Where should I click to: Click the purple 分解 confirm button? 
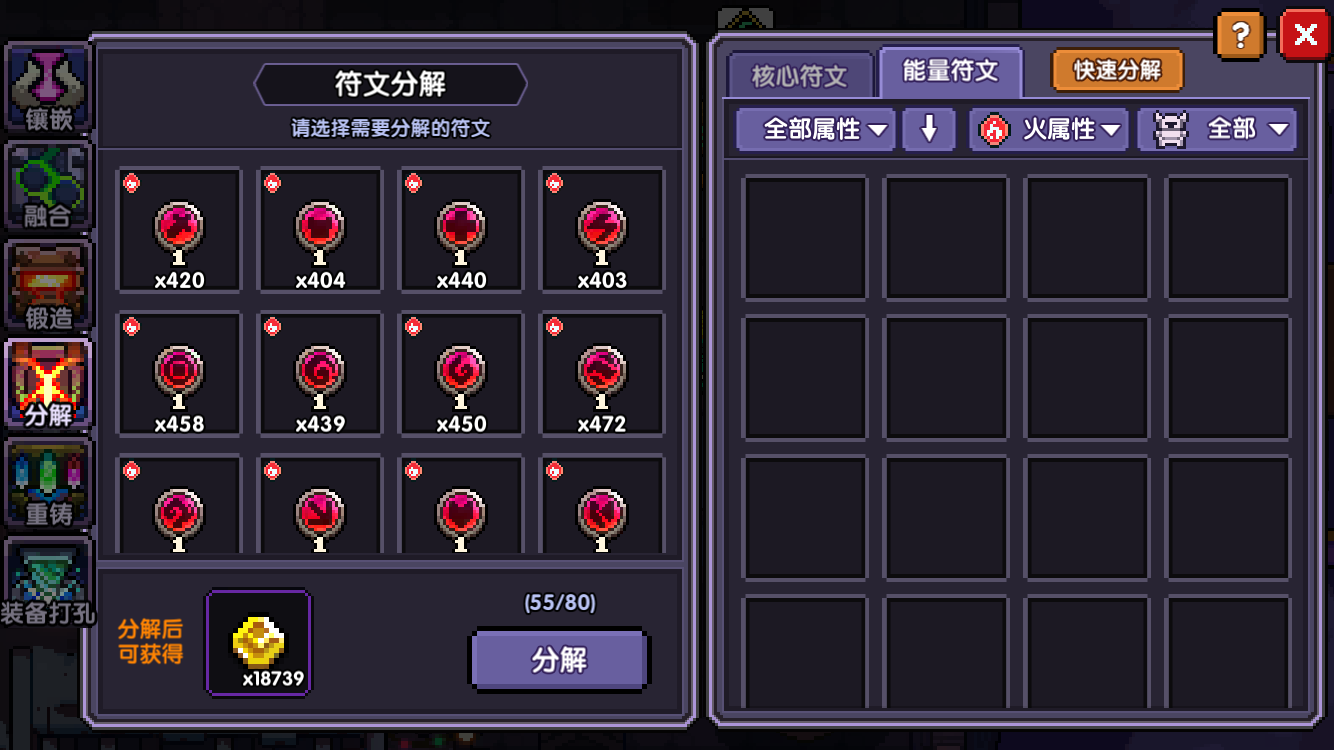(559, 660)
